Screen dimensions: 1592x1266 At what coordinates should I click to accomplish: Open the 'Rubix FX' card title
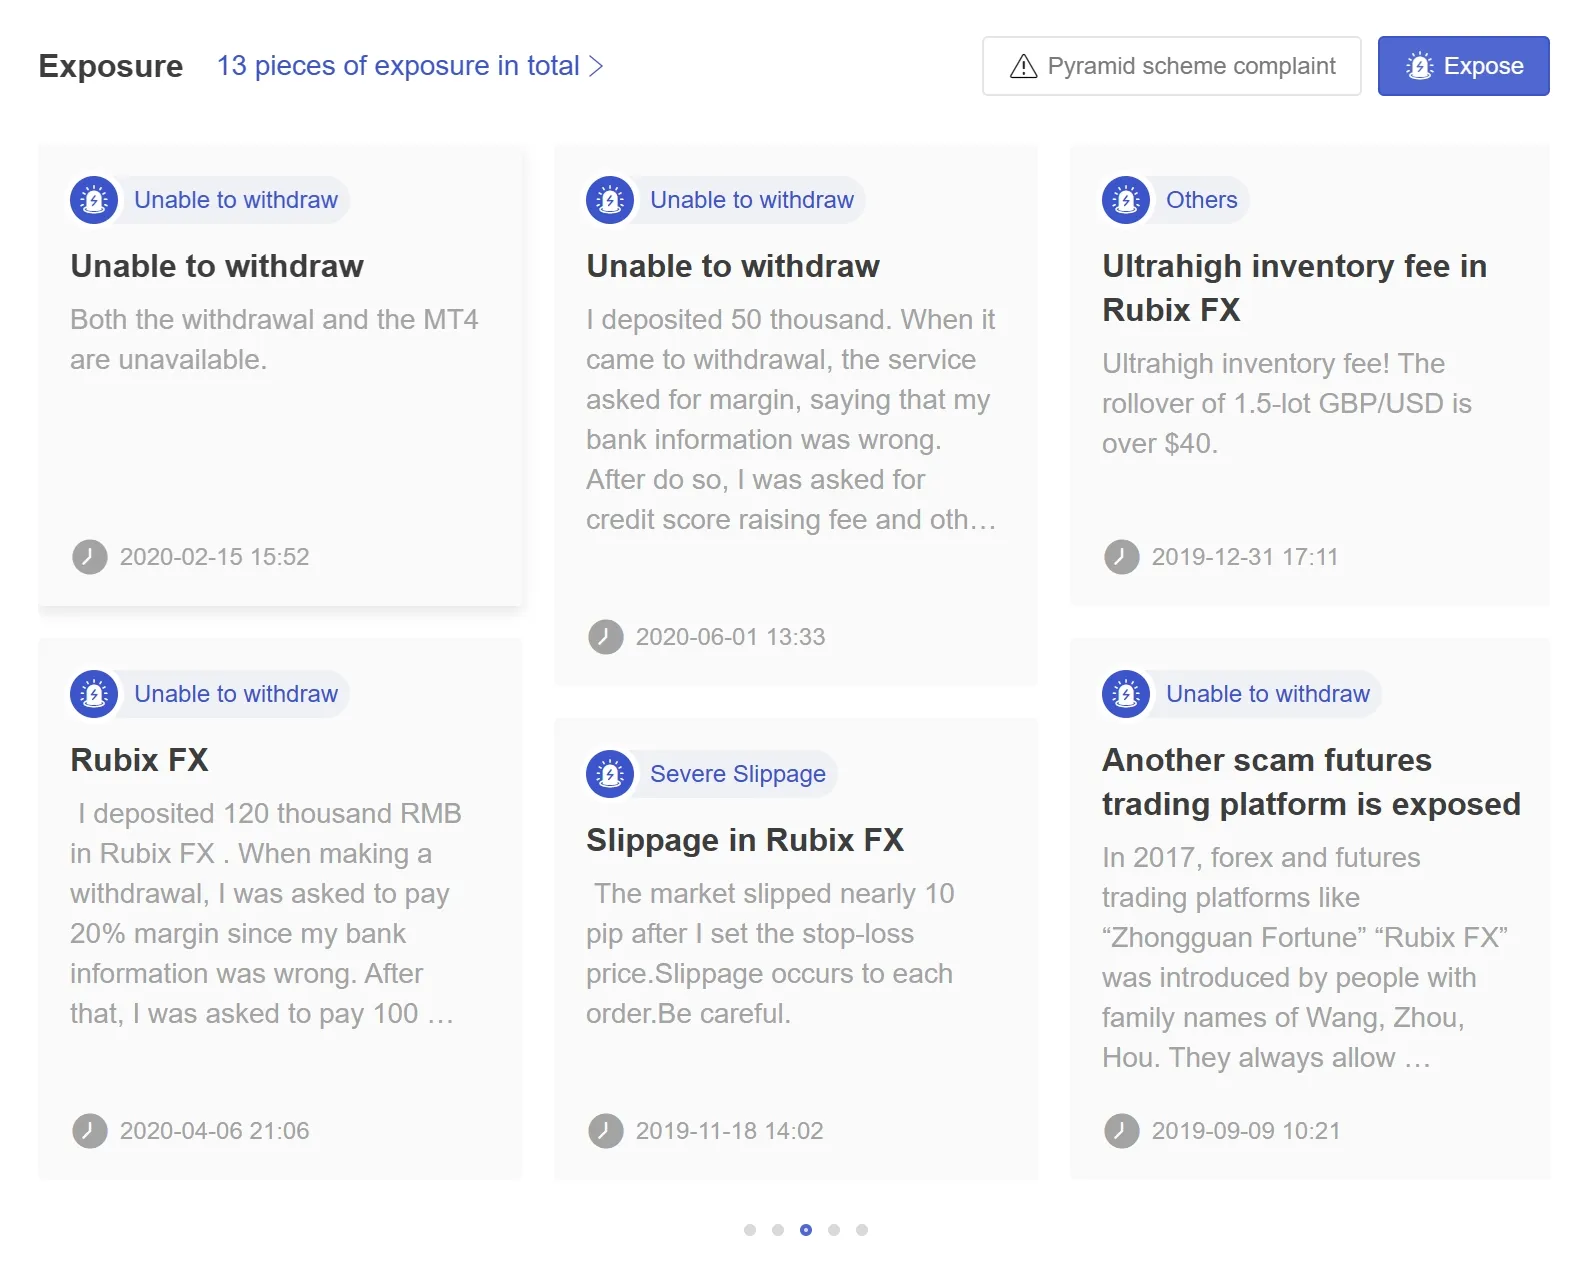pos(139,760)
